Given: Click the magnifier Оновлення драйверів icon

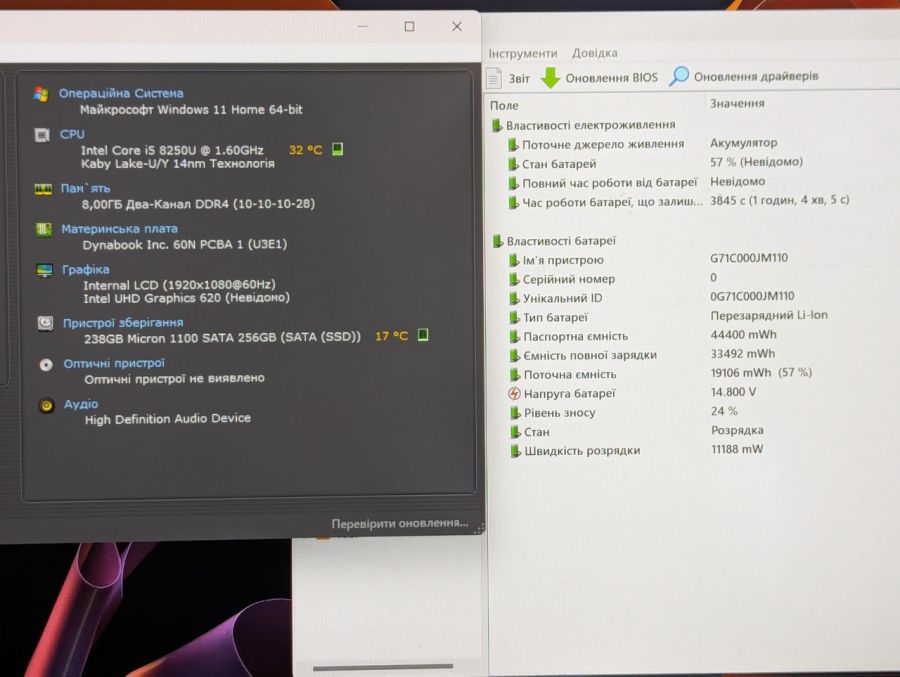Looking at the screenshot, I should tap(679, 76).
